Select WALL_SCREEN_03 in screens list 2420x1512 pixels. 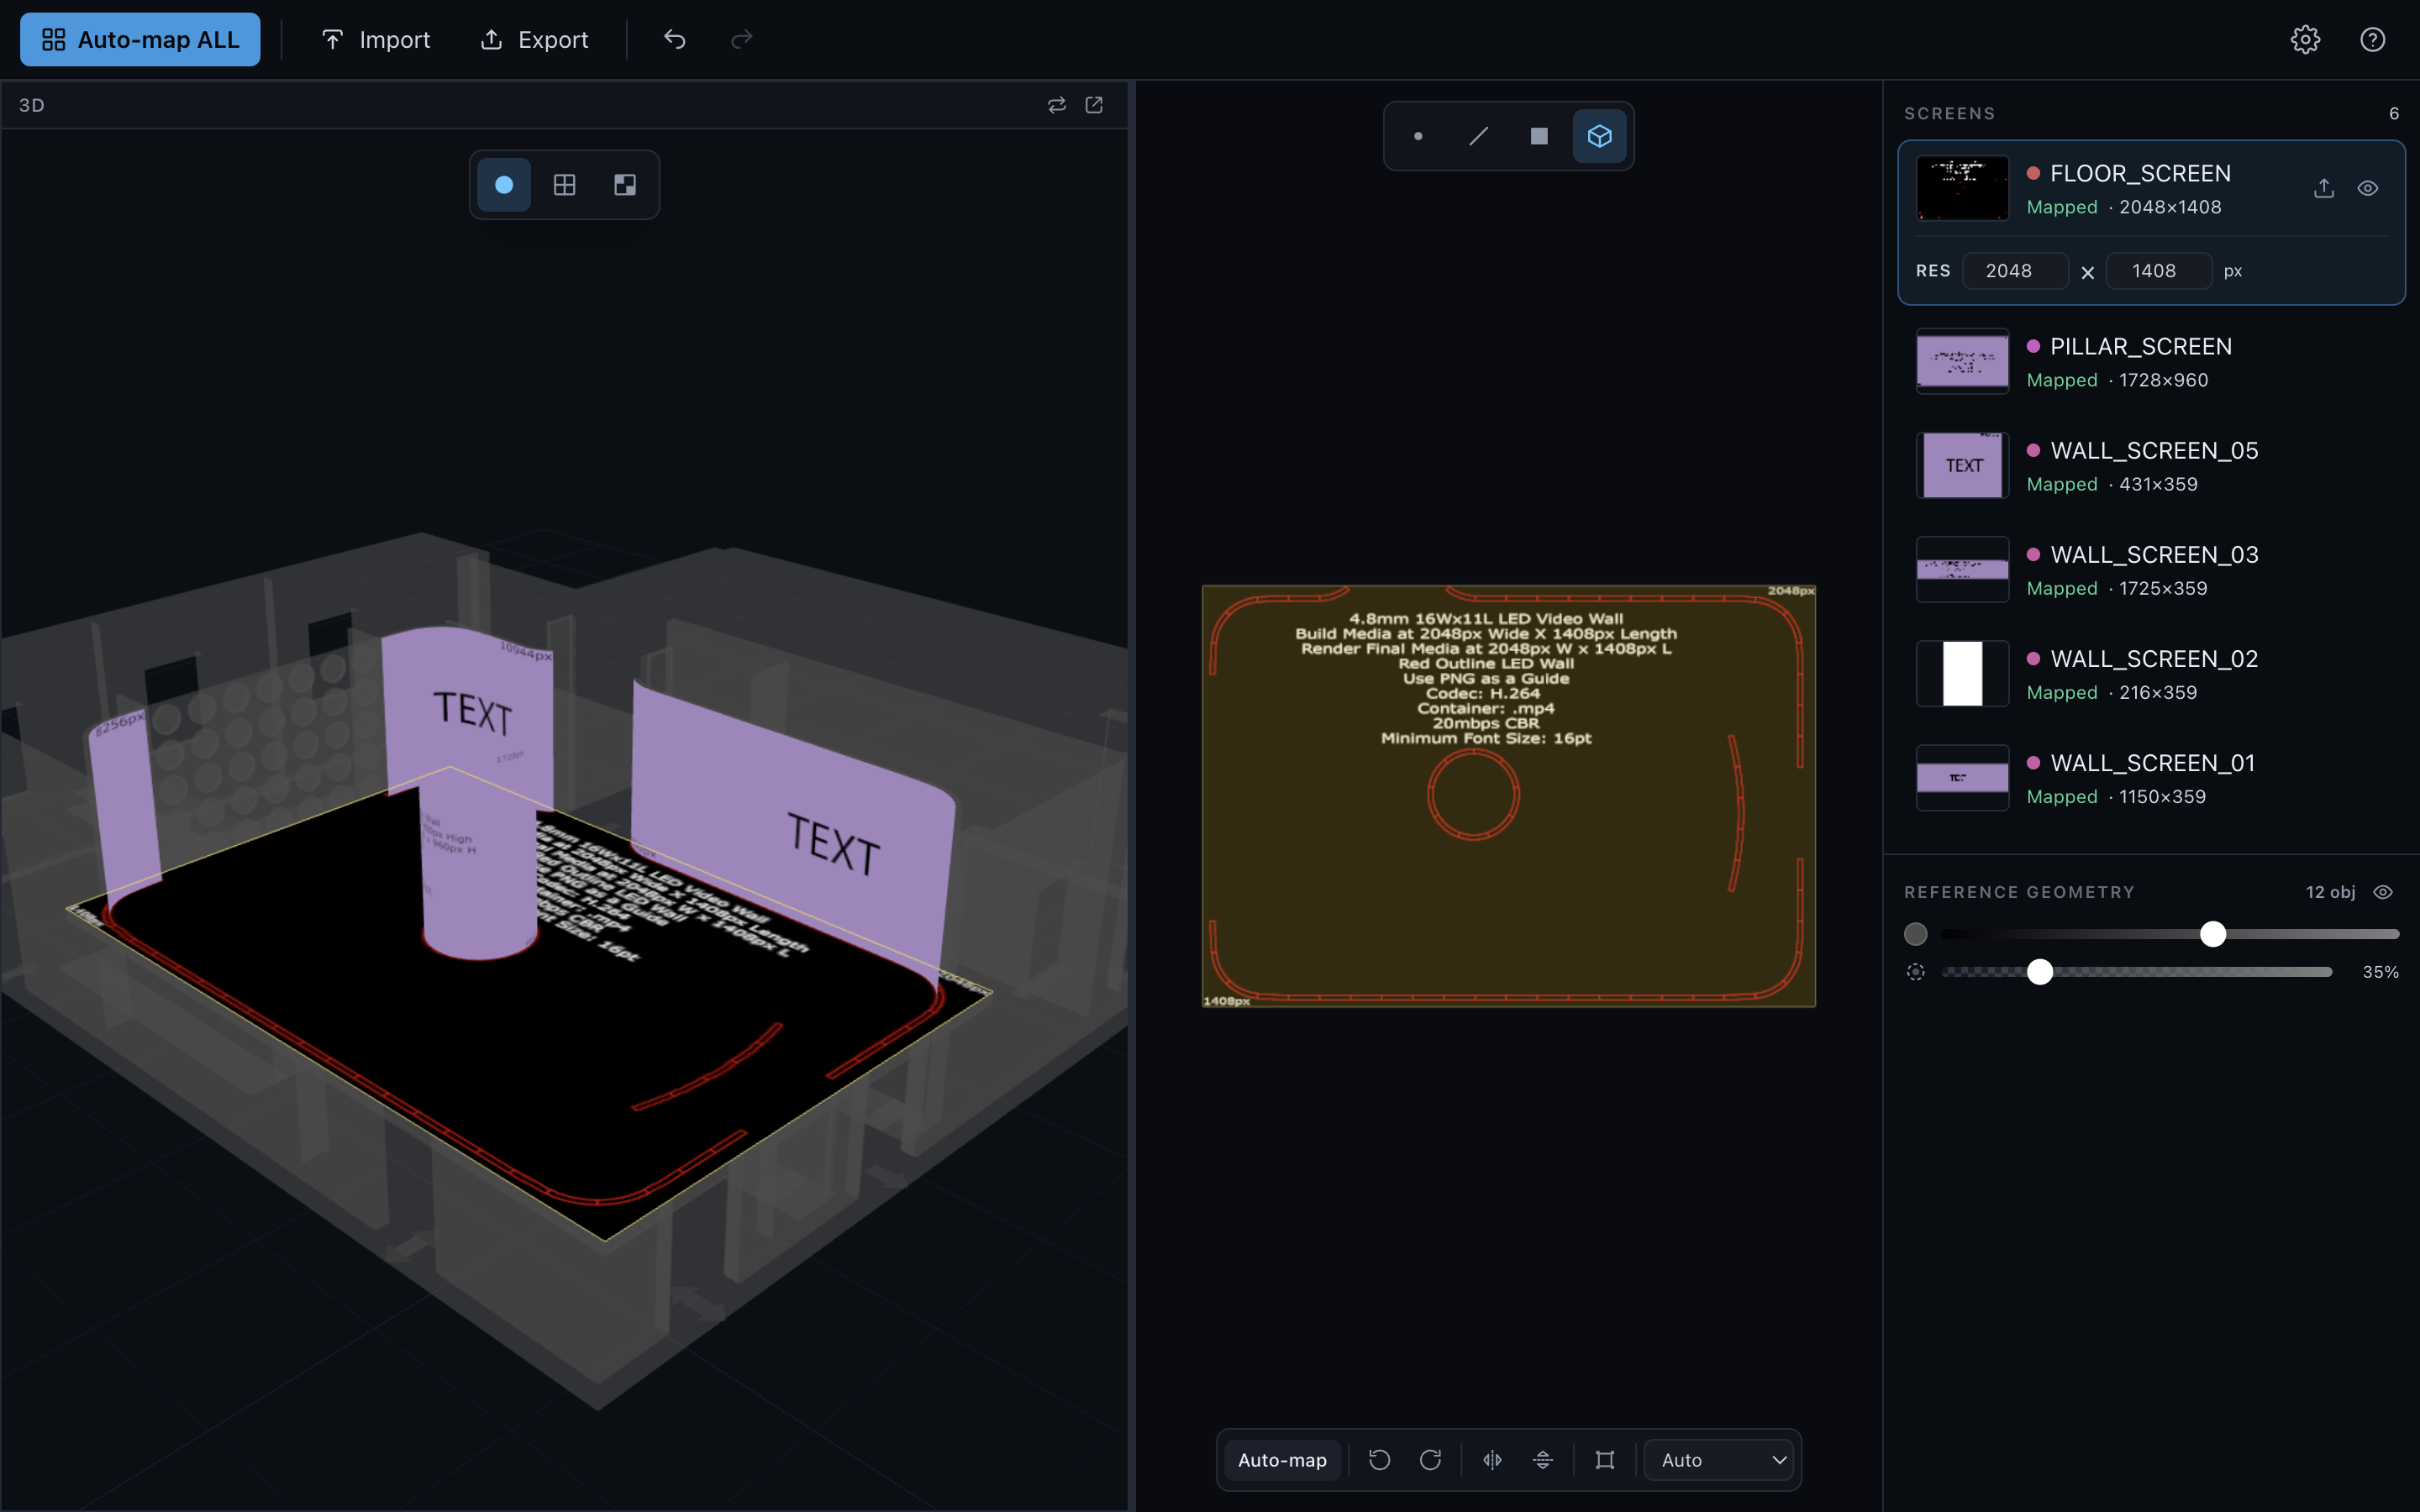coord(2151,570)
